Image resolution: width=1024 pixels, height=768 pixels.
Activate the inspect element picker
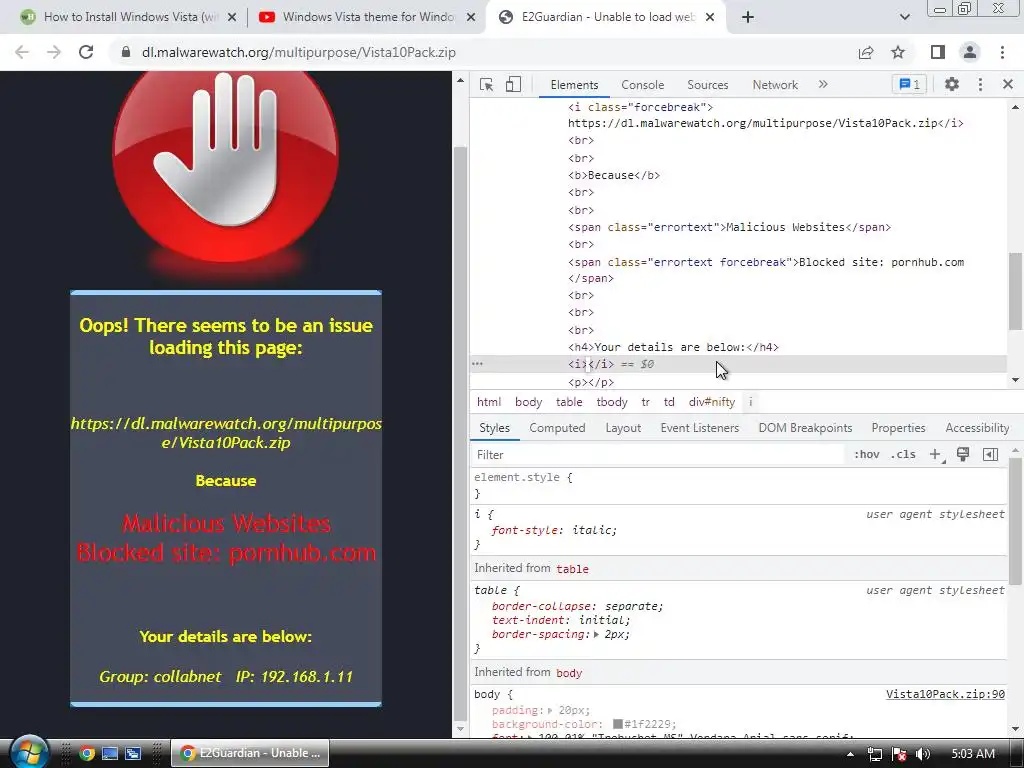[x=487, y=84]
